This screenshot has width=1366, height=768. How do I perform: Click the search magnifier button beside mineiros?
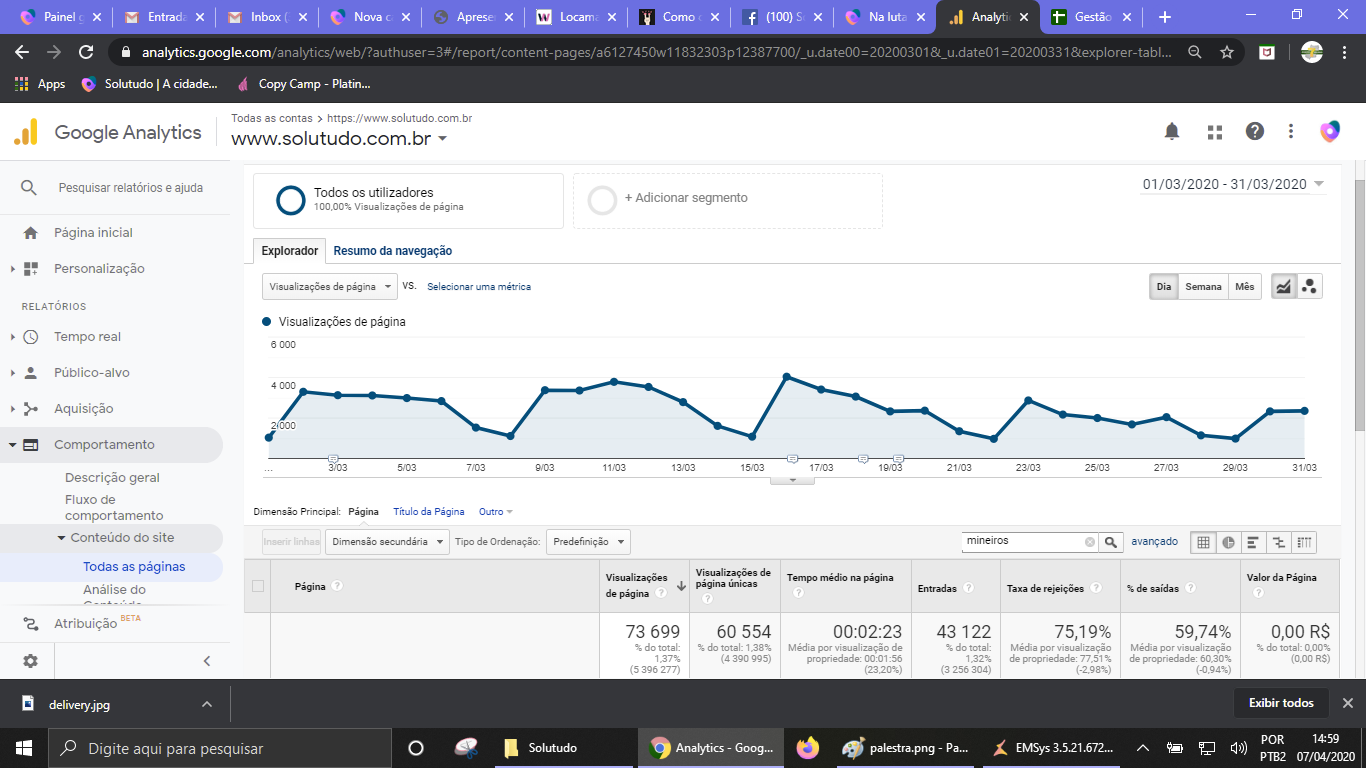coord(1111,542)
